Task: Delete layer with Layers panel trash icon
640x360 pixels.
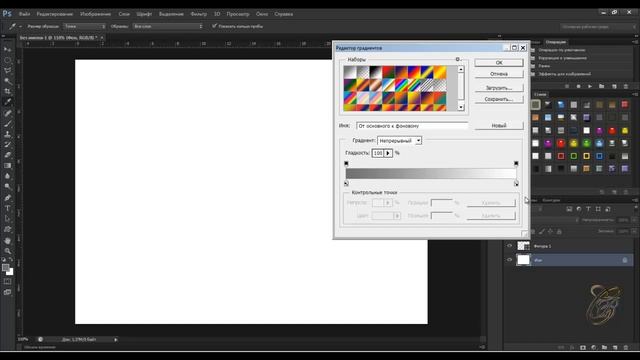Action: [x=626, y=347]
